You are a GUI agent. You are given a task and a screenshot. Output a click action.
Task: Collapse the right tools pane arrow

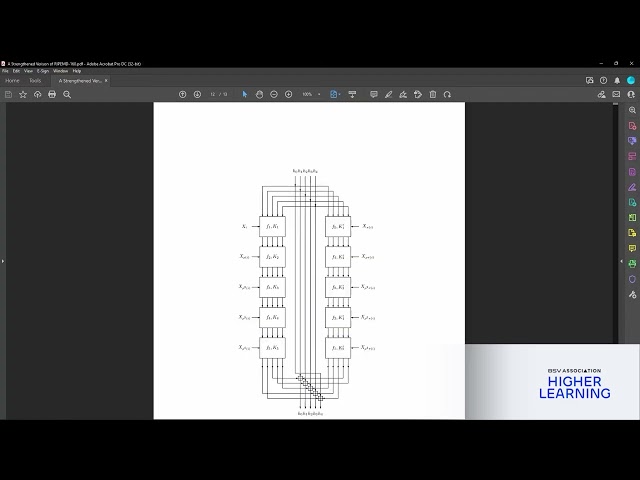(x=622, y=261)
